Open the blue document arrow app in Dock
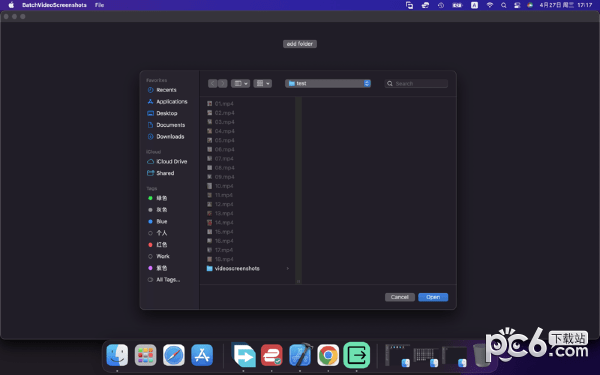 (x=243, y=355)
